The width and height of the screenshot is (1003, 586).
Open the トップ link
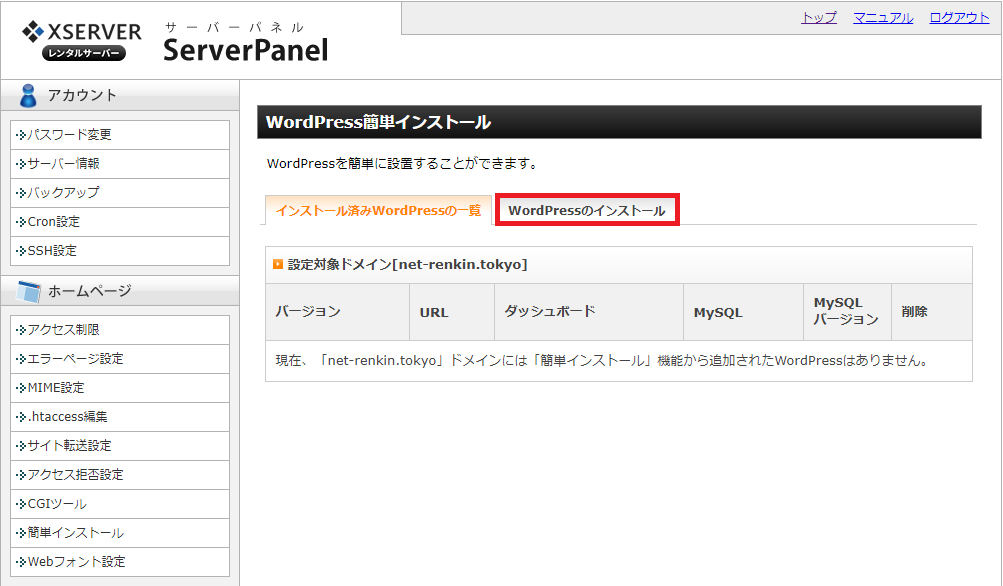(x=819, y=18)
